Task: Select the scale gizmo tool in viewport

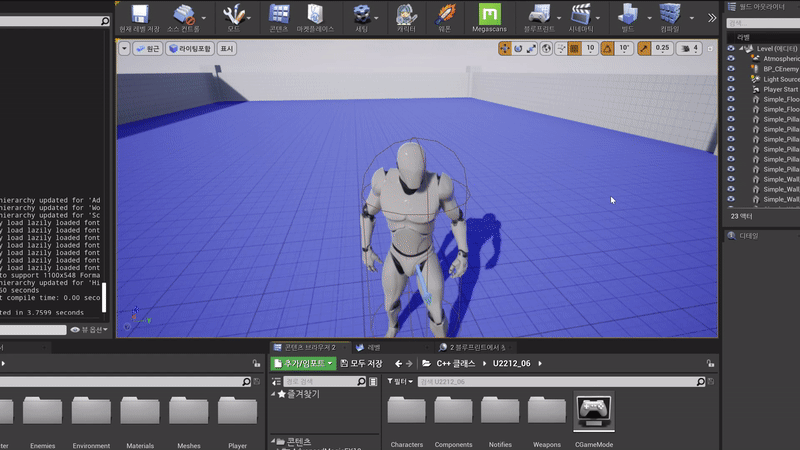Action: pos(531,48)
